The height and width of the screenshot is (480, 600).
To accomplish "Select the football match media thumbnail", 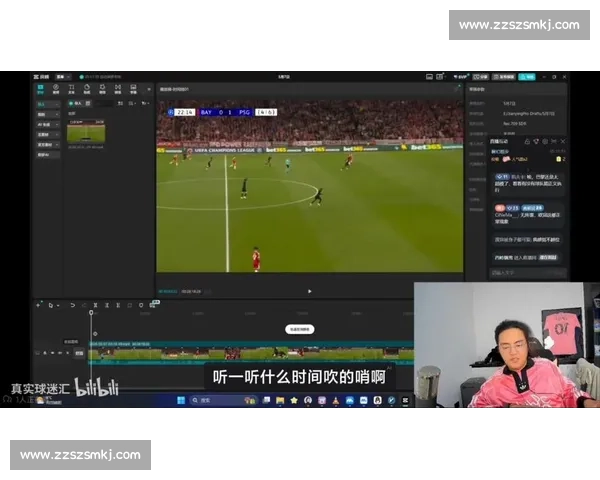I will click(x=86, y=131).
